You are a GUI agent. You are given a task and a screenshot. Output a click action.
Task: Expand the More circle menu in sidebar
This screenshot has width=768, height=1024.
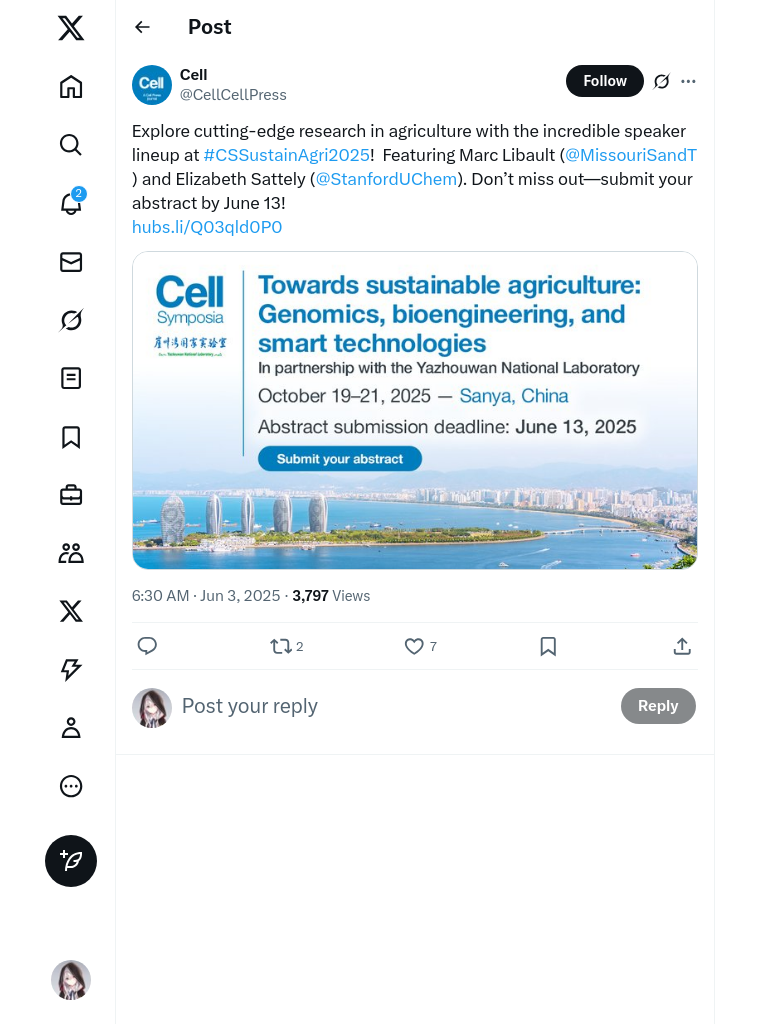tap(71, 786)
